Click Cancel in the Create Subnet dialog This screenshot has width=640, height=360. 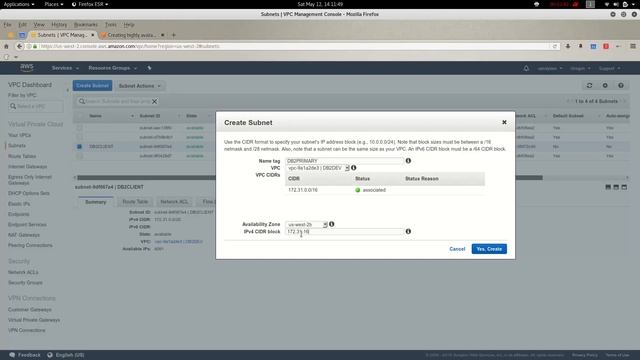tap(457, 249)
